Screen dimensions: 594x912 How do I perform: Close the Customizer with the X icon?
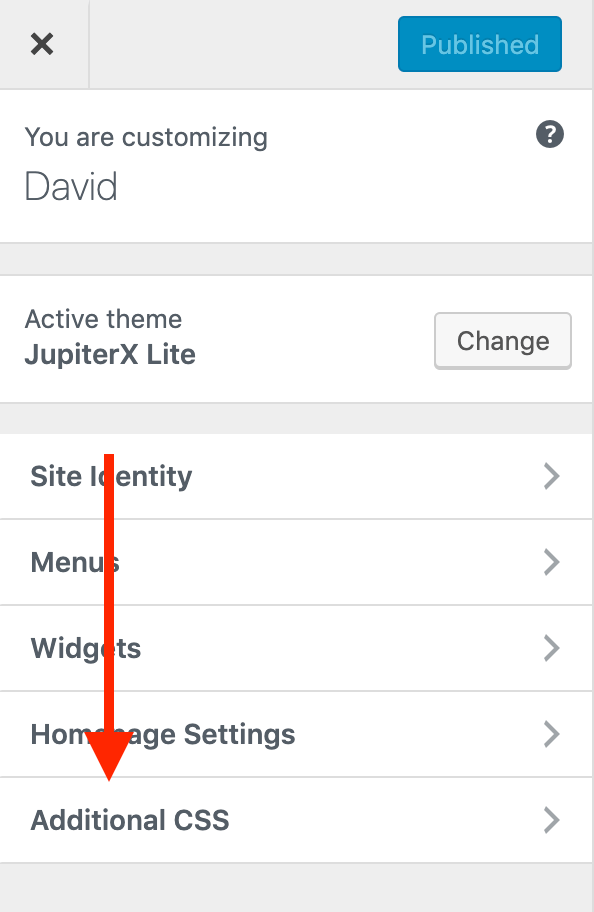(x=43, y=43)
